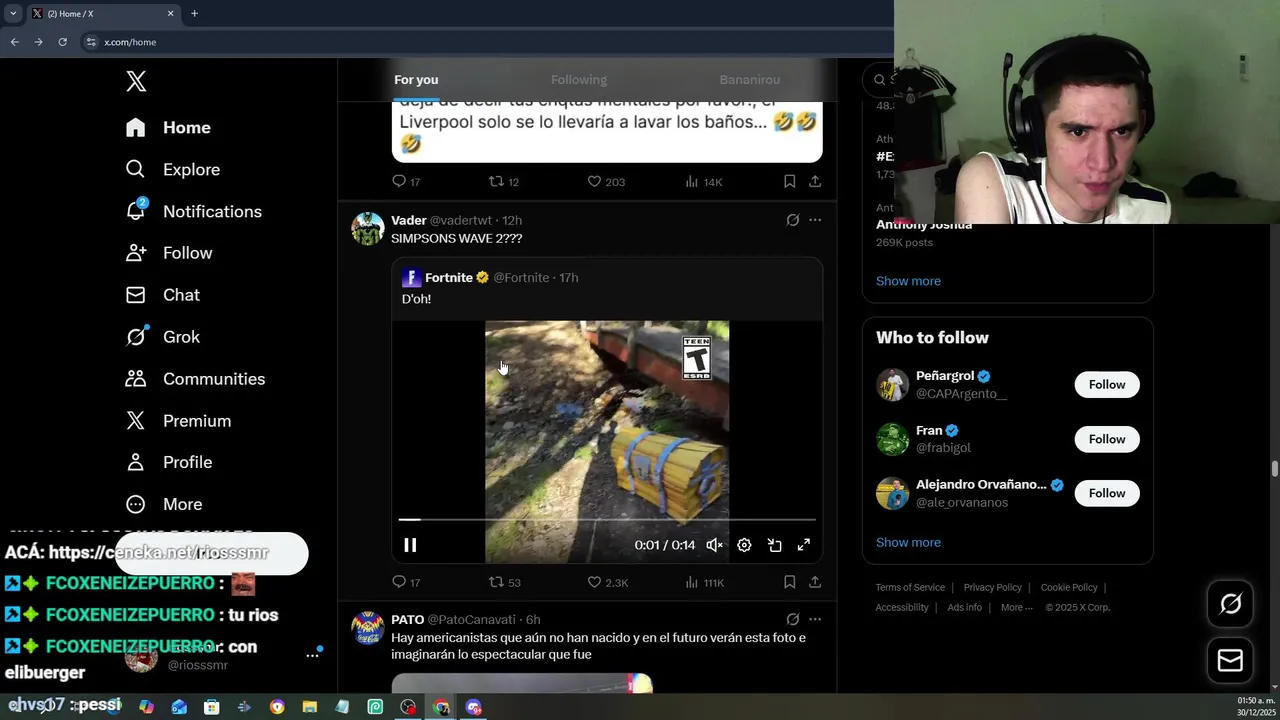Screen dimensions: 1280x720
Task: Open three-dot menu on PATO's post
Action: [815, 620]
